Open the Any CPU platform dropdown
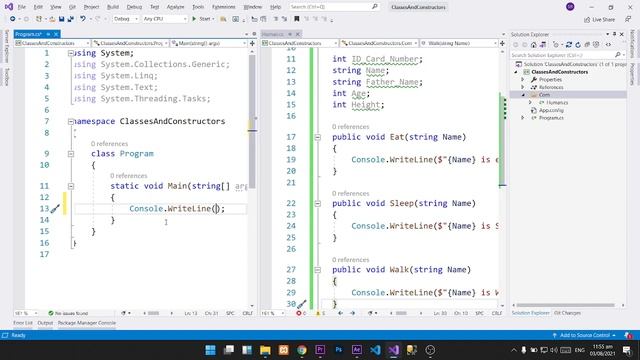 pyautogui.click(x=164, y=19)
